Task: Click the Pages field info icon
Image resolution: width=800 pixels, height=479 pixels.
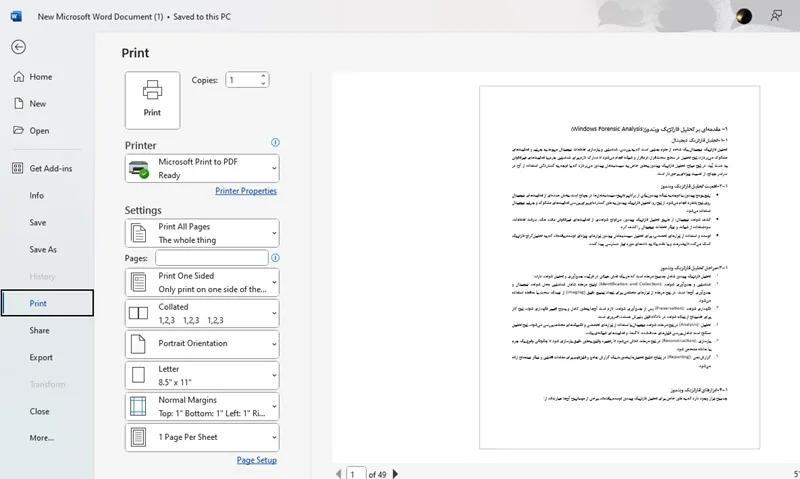Action: coord(275,258)
